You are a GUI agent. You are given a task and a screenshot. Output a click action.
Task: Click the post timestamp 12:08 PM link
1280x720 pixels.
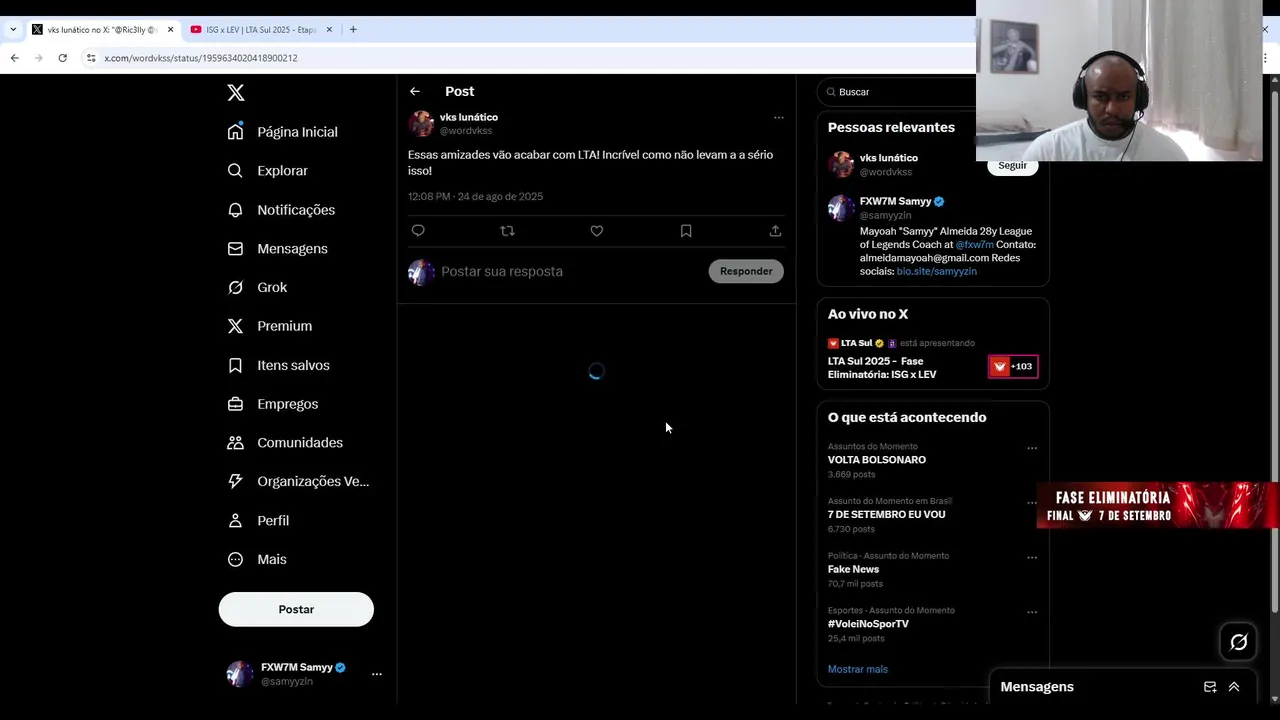(475, 197)
